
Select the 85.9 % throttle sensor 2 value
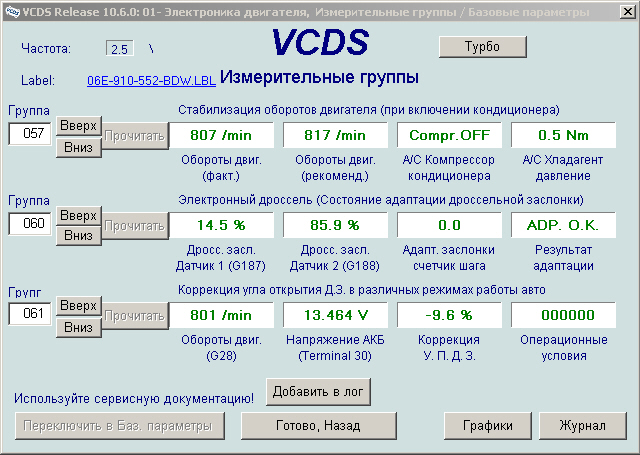[x=335, y=225]
